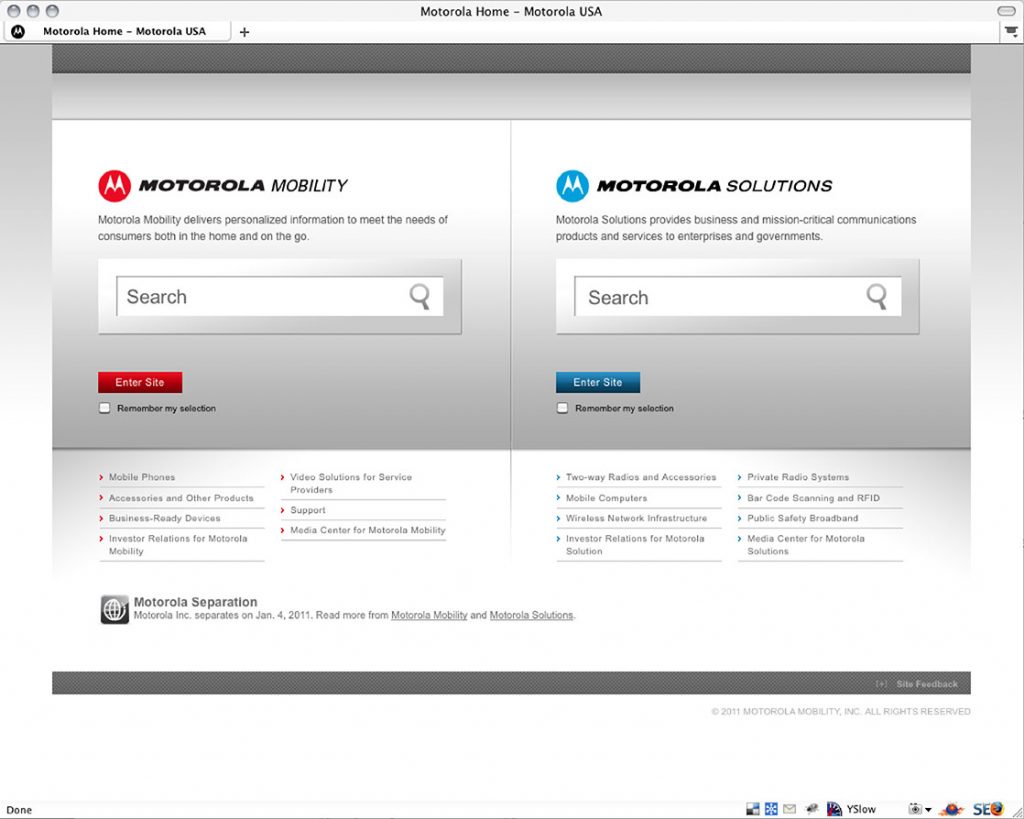Viewport: 1024px width, 819px height.
Task: Open the screenshot camera dropdown arrow
Action: tap(928, 810)
